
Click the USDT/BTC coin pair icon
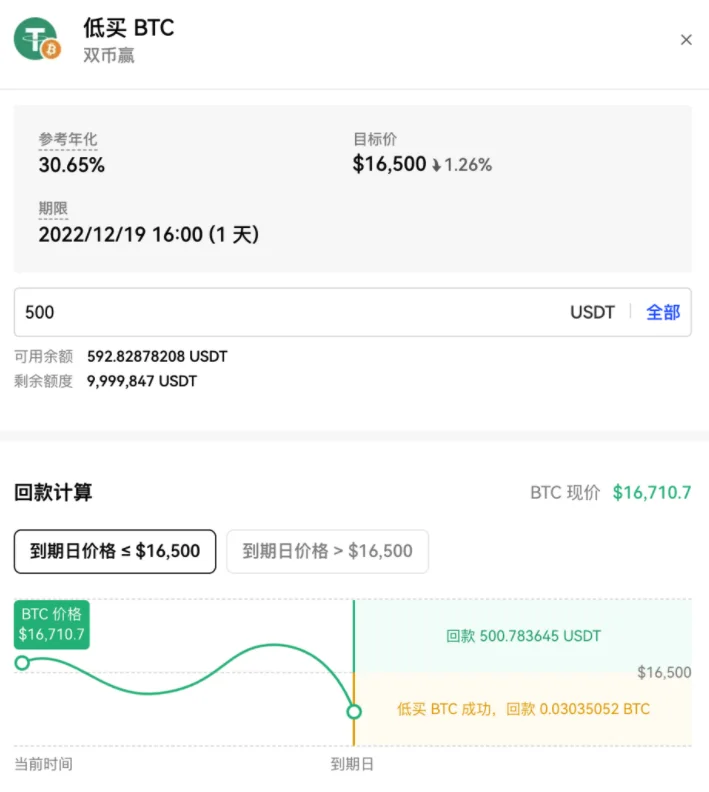coord(37,39)
